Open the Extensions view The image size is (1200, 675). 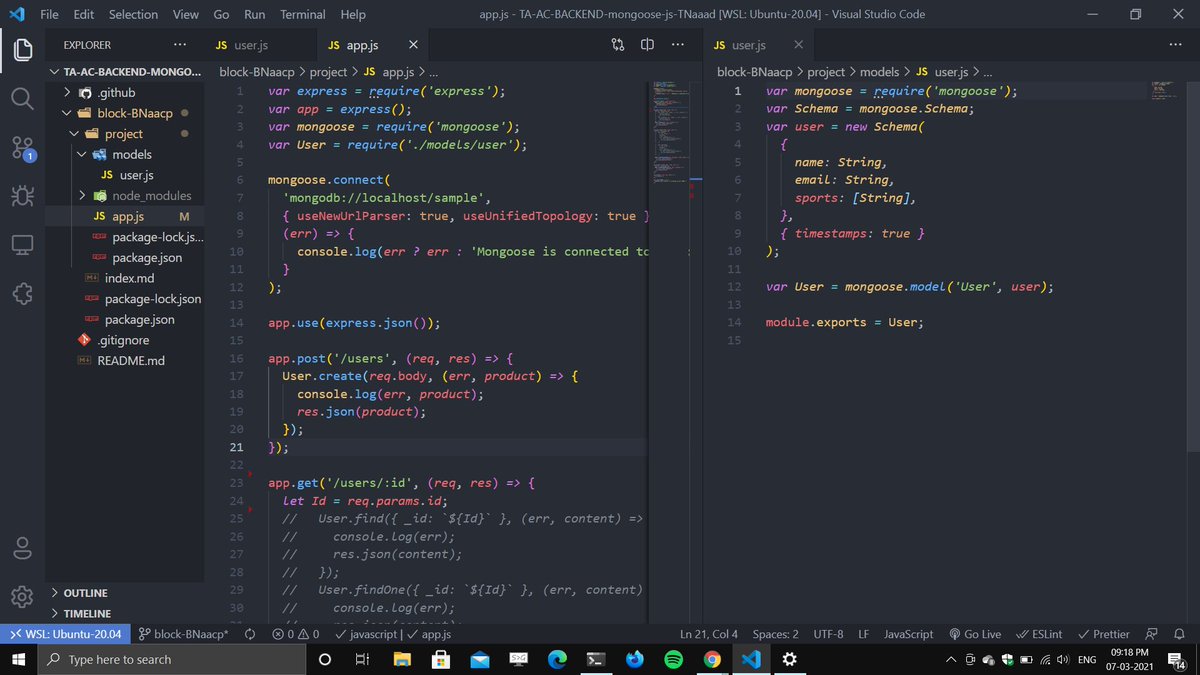(x=22, y=294)
